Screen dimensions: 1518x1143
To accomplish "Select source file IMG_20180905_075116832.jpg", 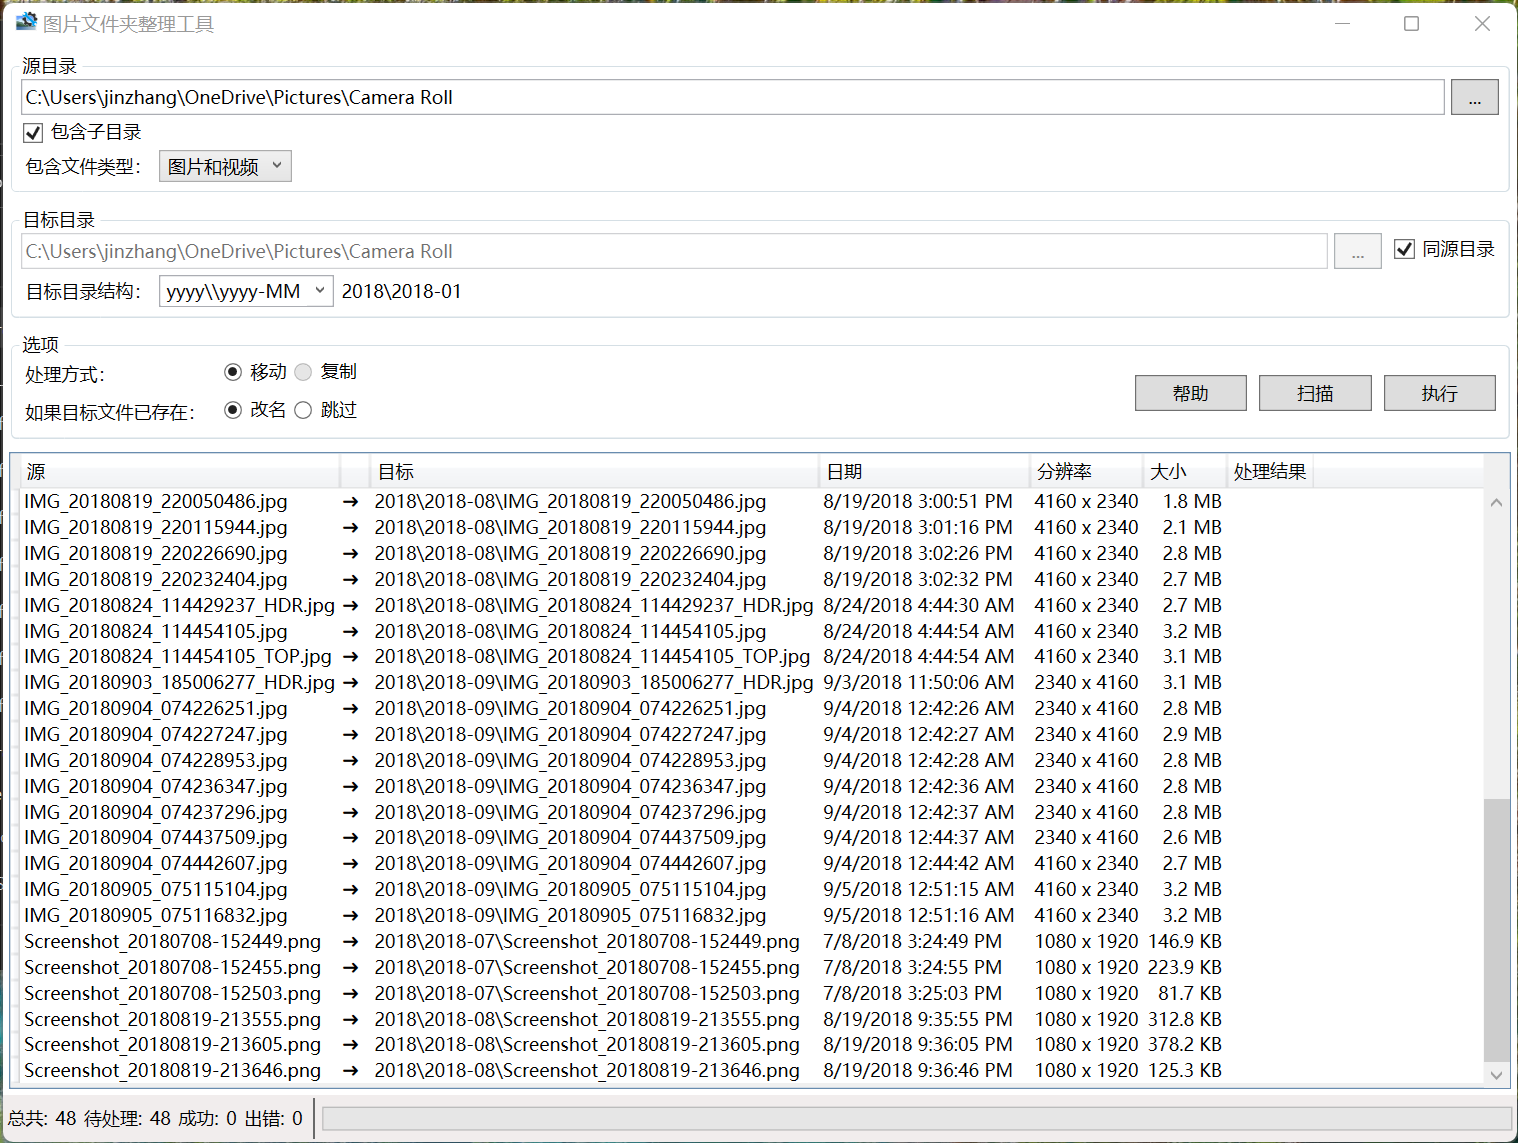I will click(156, 915).
